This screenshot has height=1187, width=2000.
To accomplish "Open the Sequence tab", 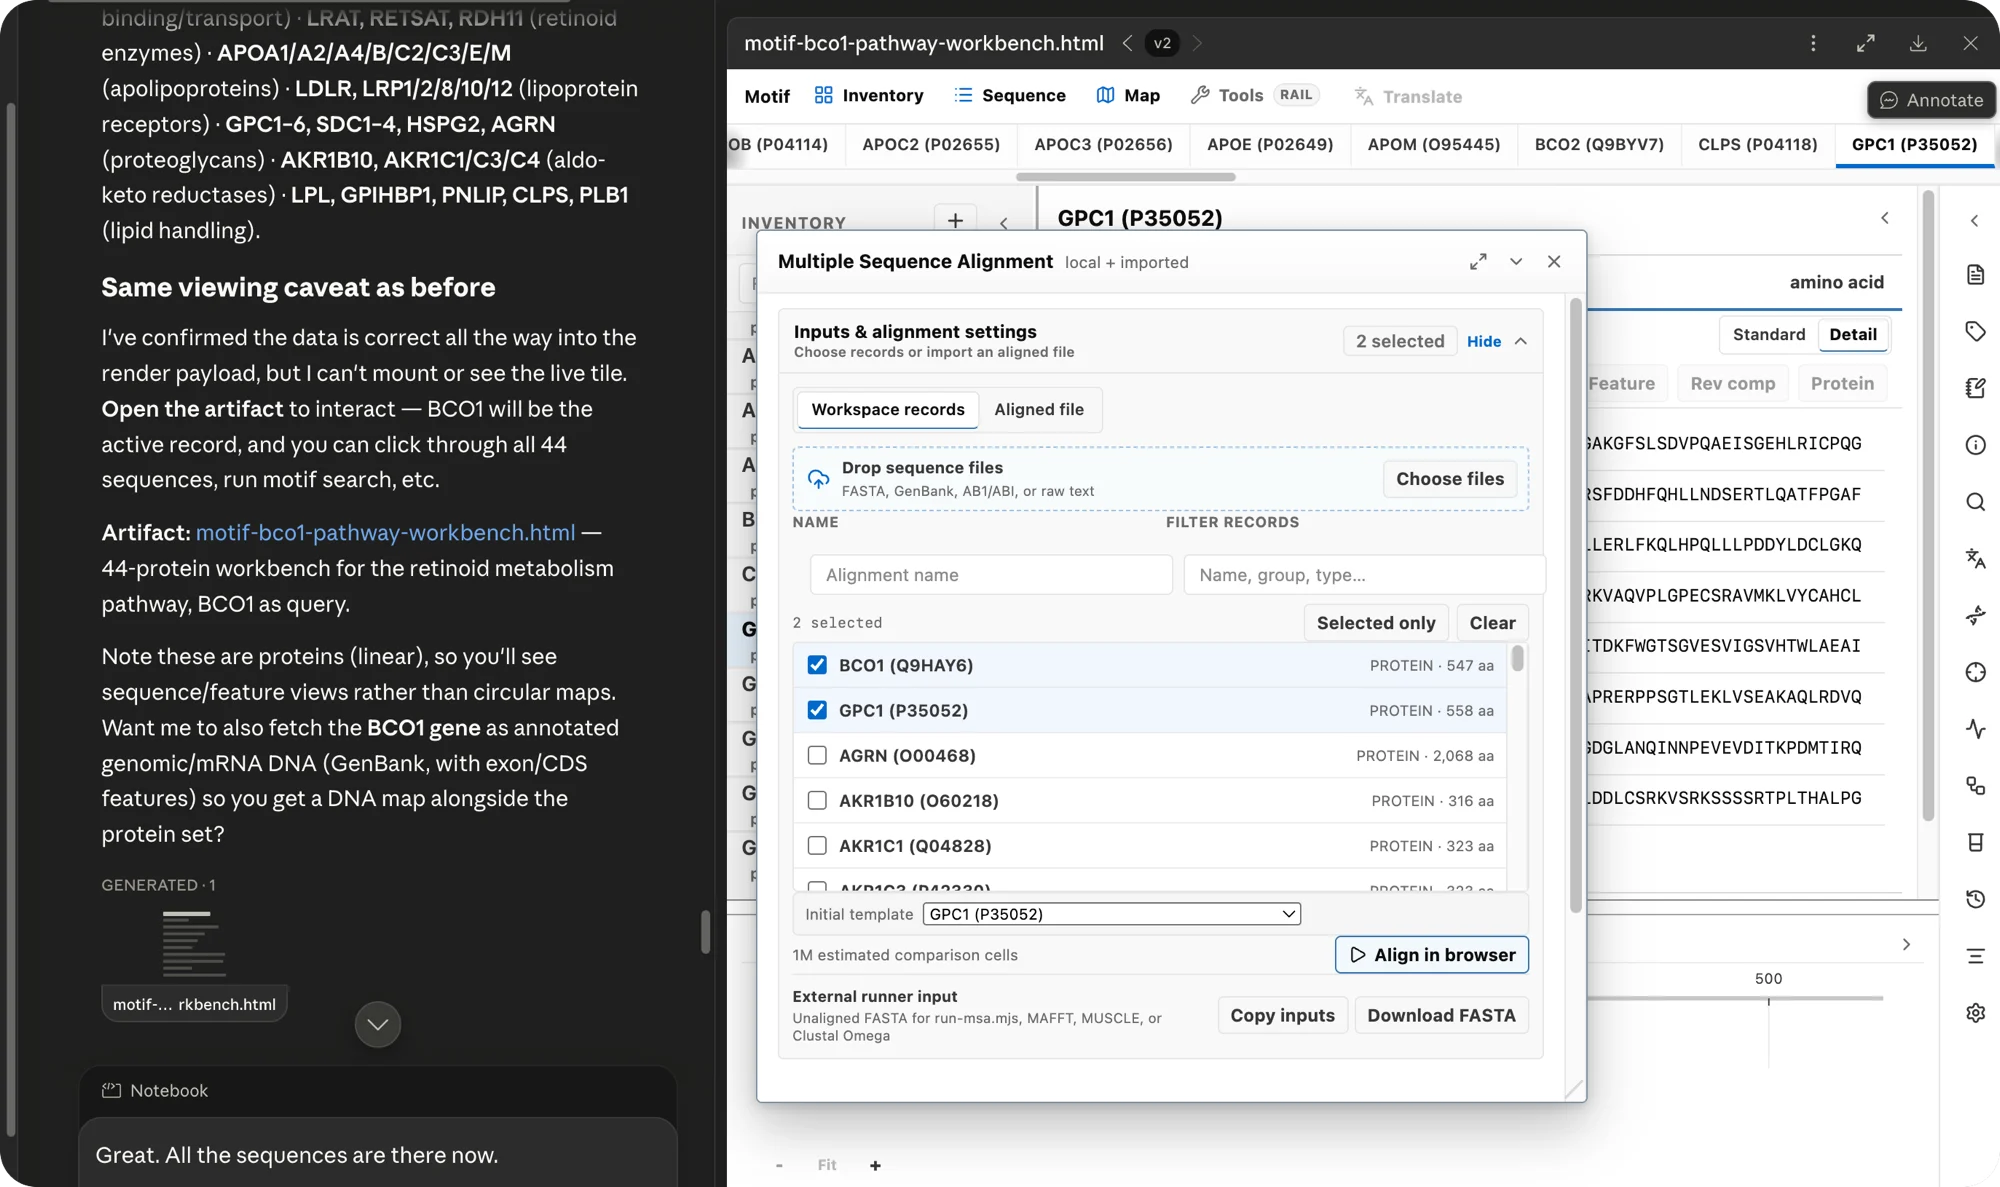I will 1010,96.
